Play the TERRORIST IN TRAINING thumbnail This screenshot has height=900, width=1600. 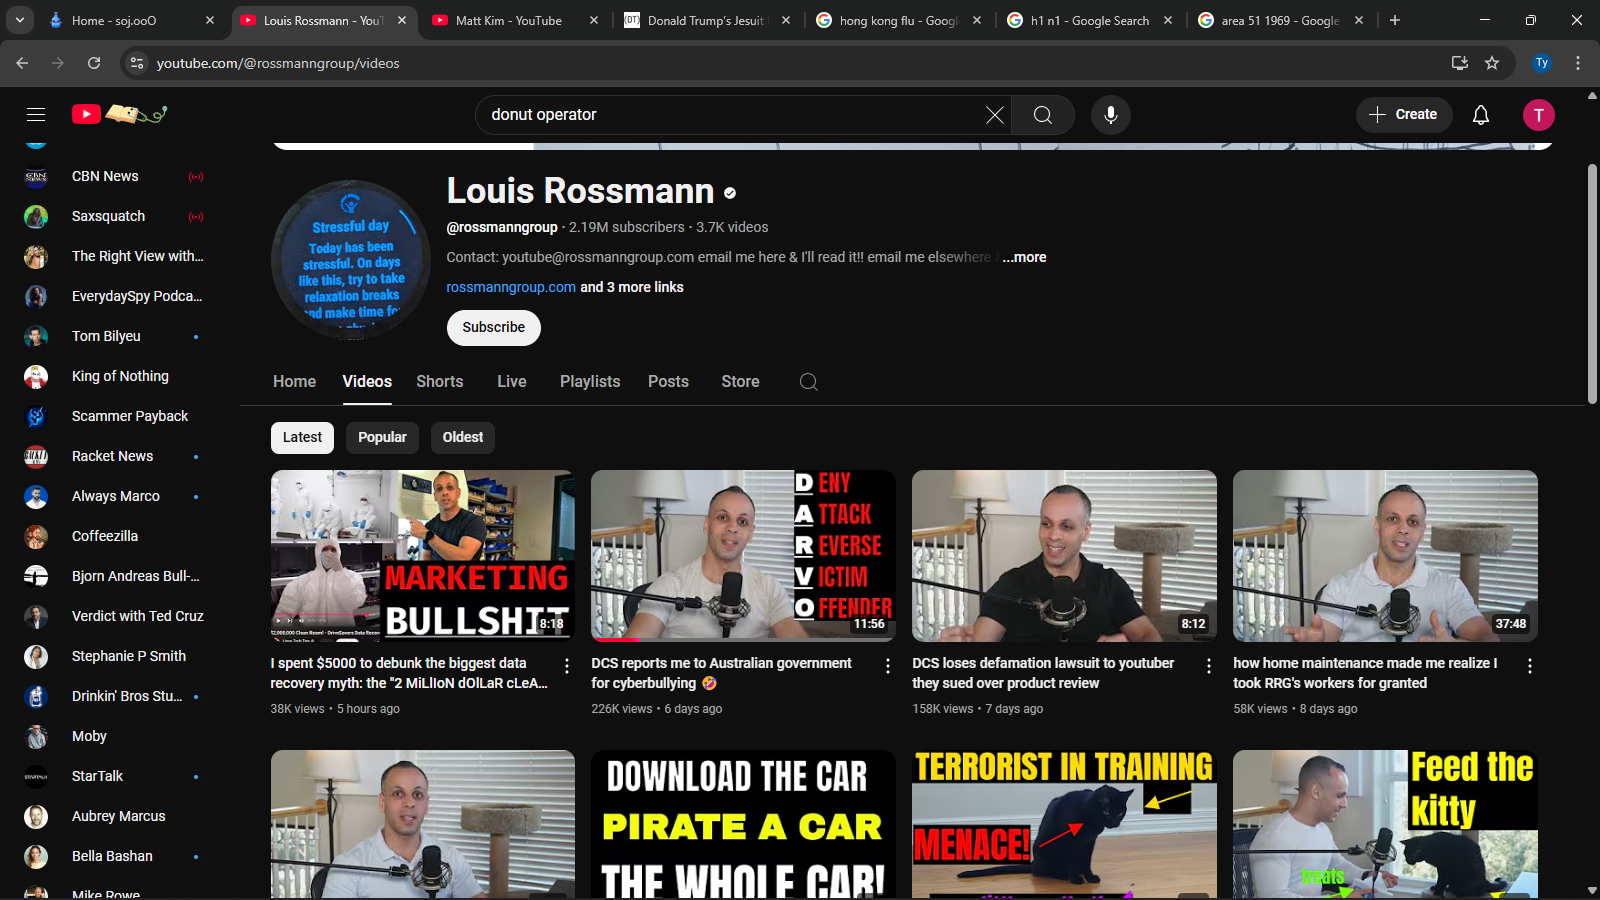tap(1064, 825)
